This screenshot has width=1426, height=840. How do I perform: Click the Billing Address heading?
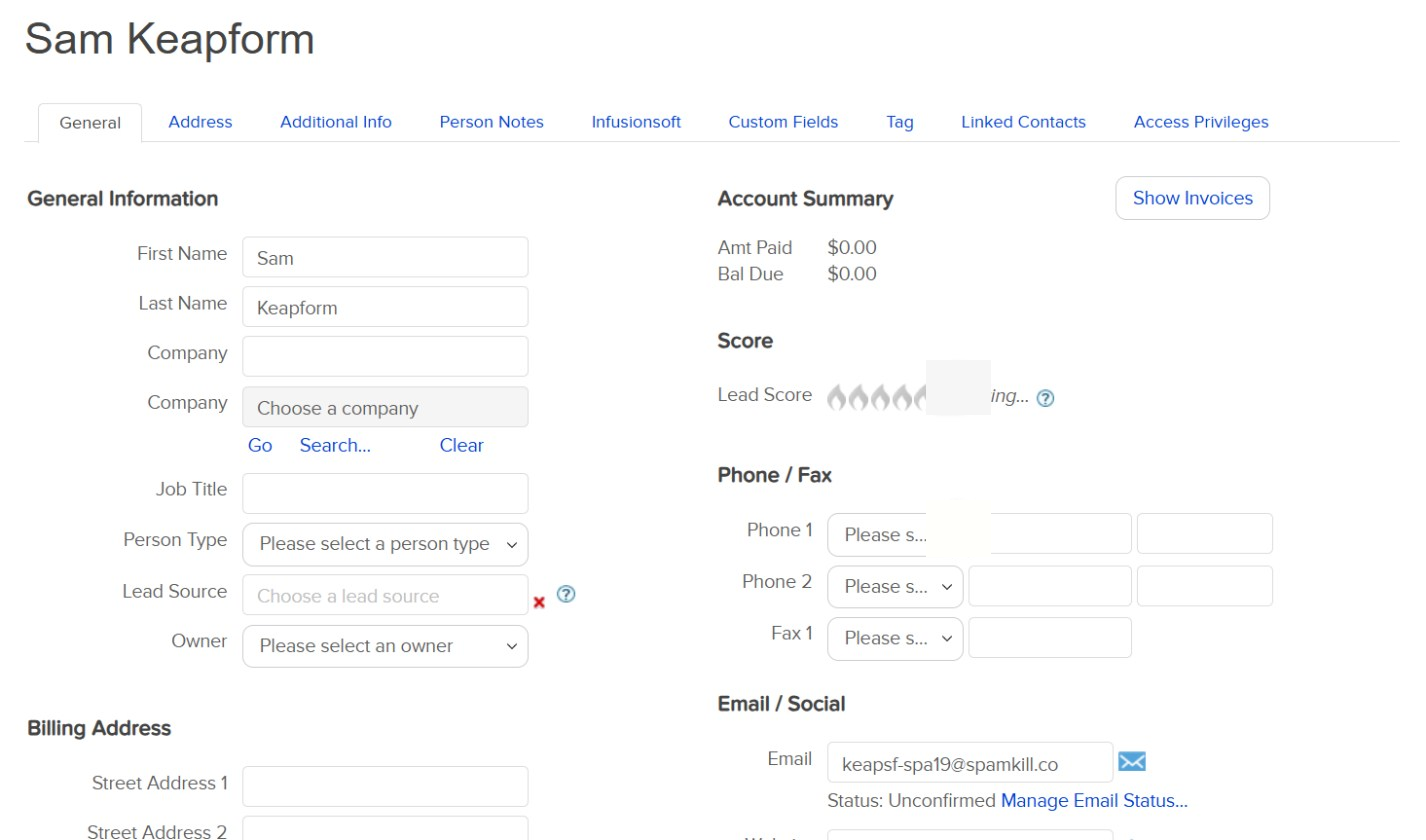(99, 728)
